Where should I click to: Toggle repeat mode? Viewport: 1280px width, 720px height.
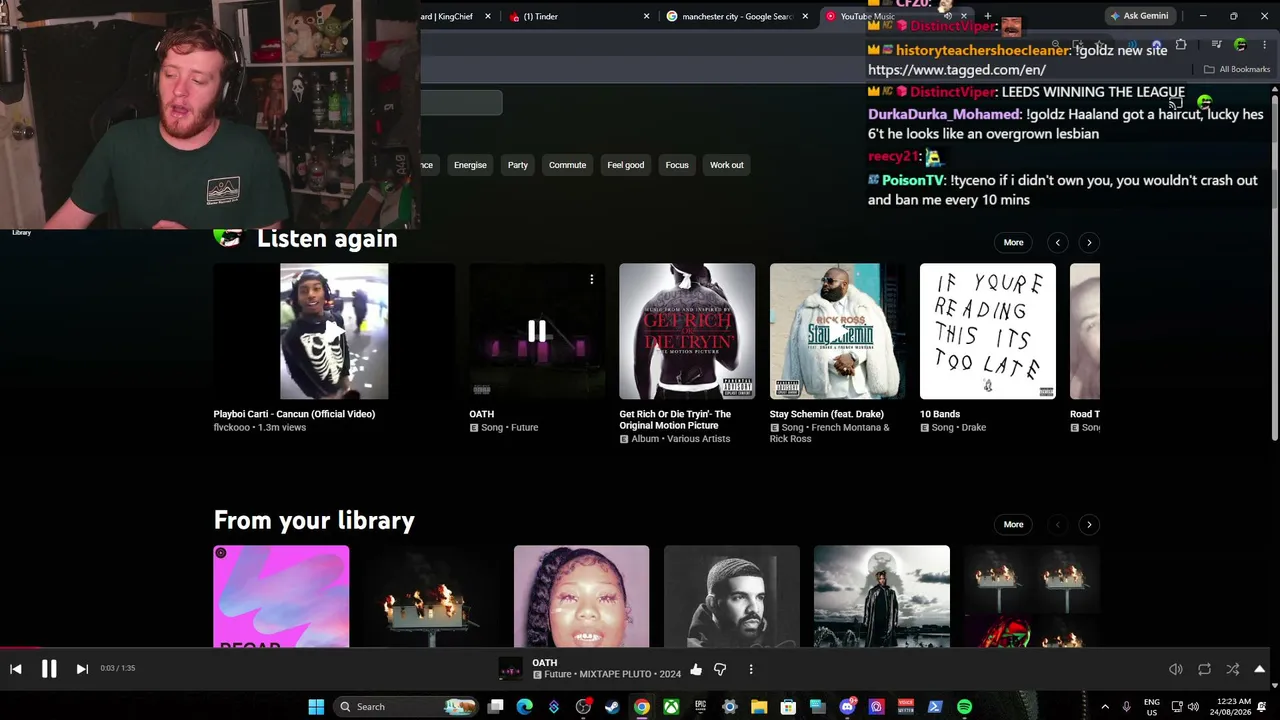pyautogui.click(x=1204, y=669)
